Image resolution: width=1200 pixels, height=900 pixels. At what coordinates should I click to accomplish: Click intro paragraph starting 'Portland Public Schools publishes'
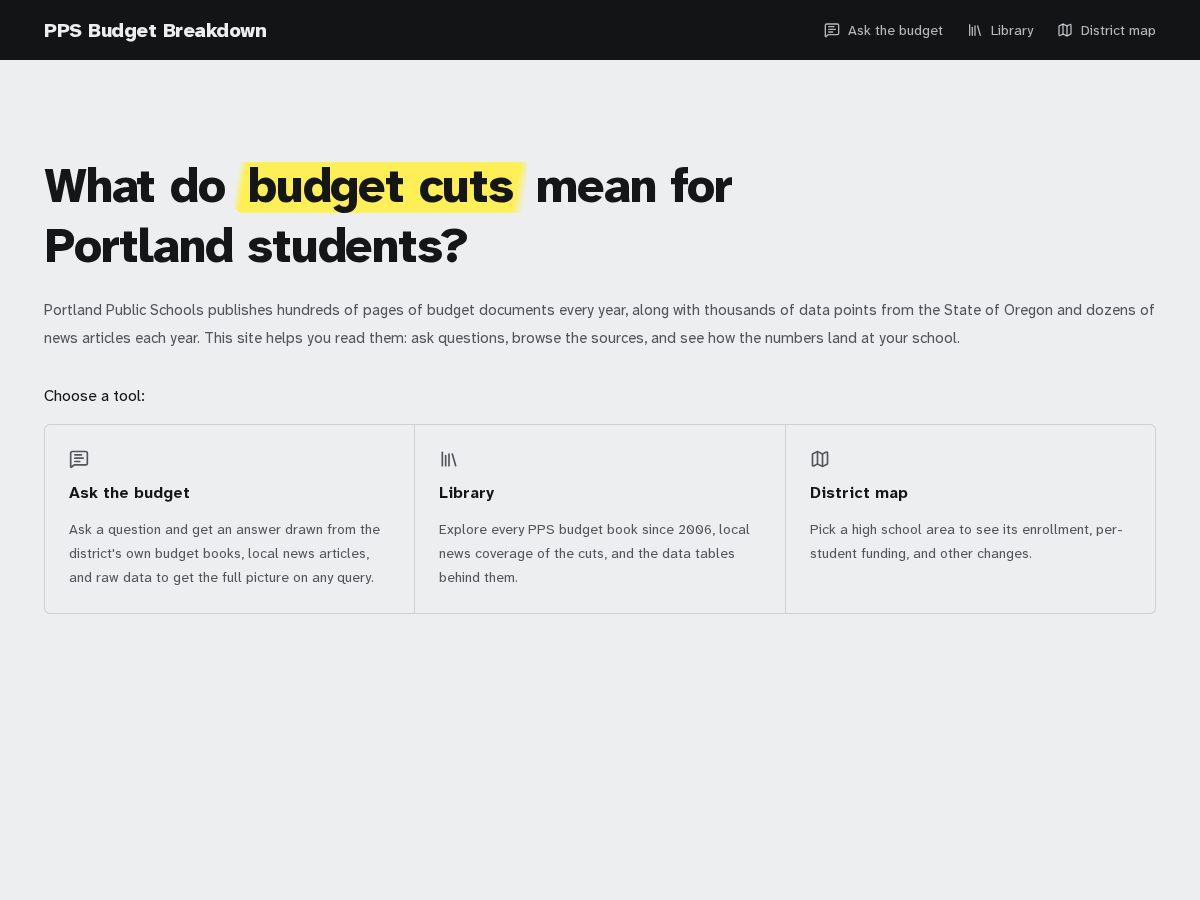(x=600, y=324)
